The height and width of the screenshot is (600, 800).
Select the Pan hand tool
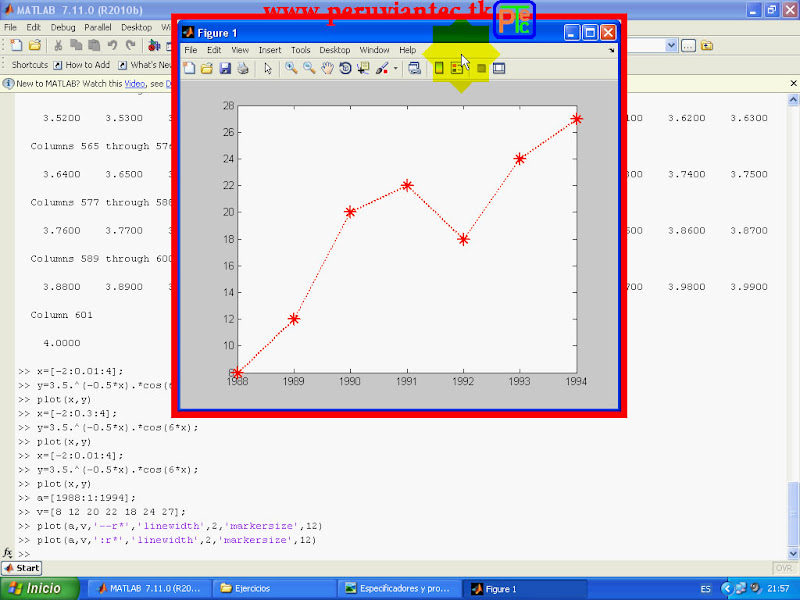327,68
